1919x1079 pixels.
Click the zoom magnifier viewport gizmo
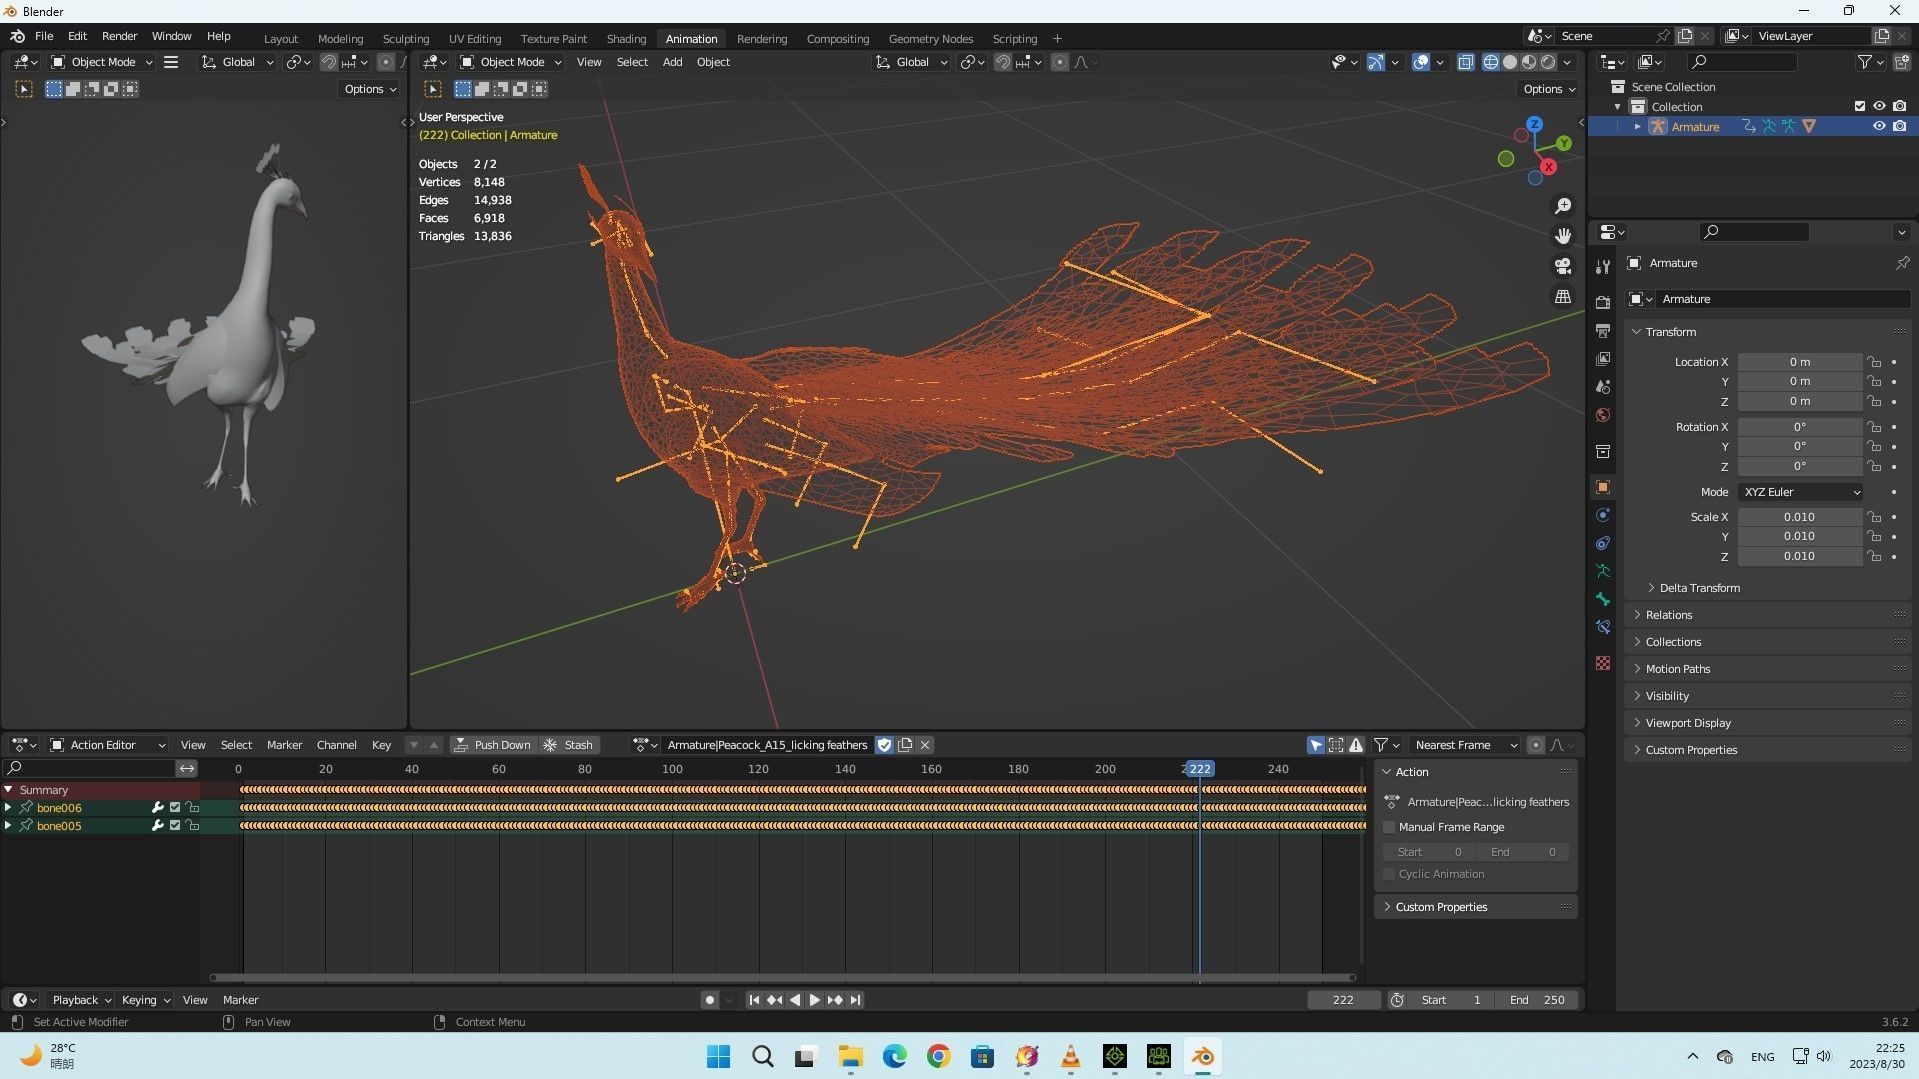coord(1562,206)
